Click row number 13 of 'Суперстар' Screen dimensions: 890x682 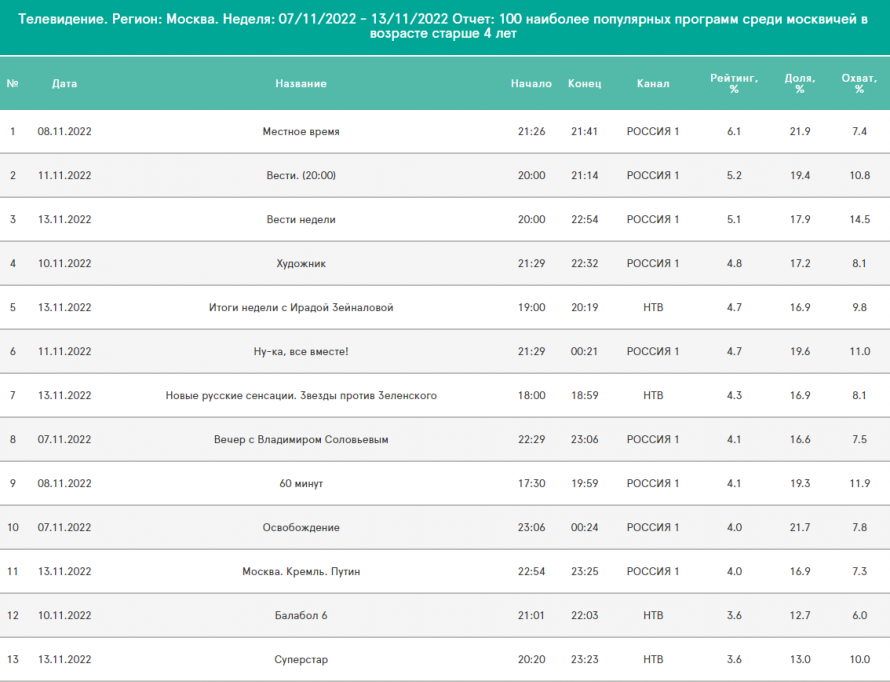pyautogui.click(x=12, y=659)
